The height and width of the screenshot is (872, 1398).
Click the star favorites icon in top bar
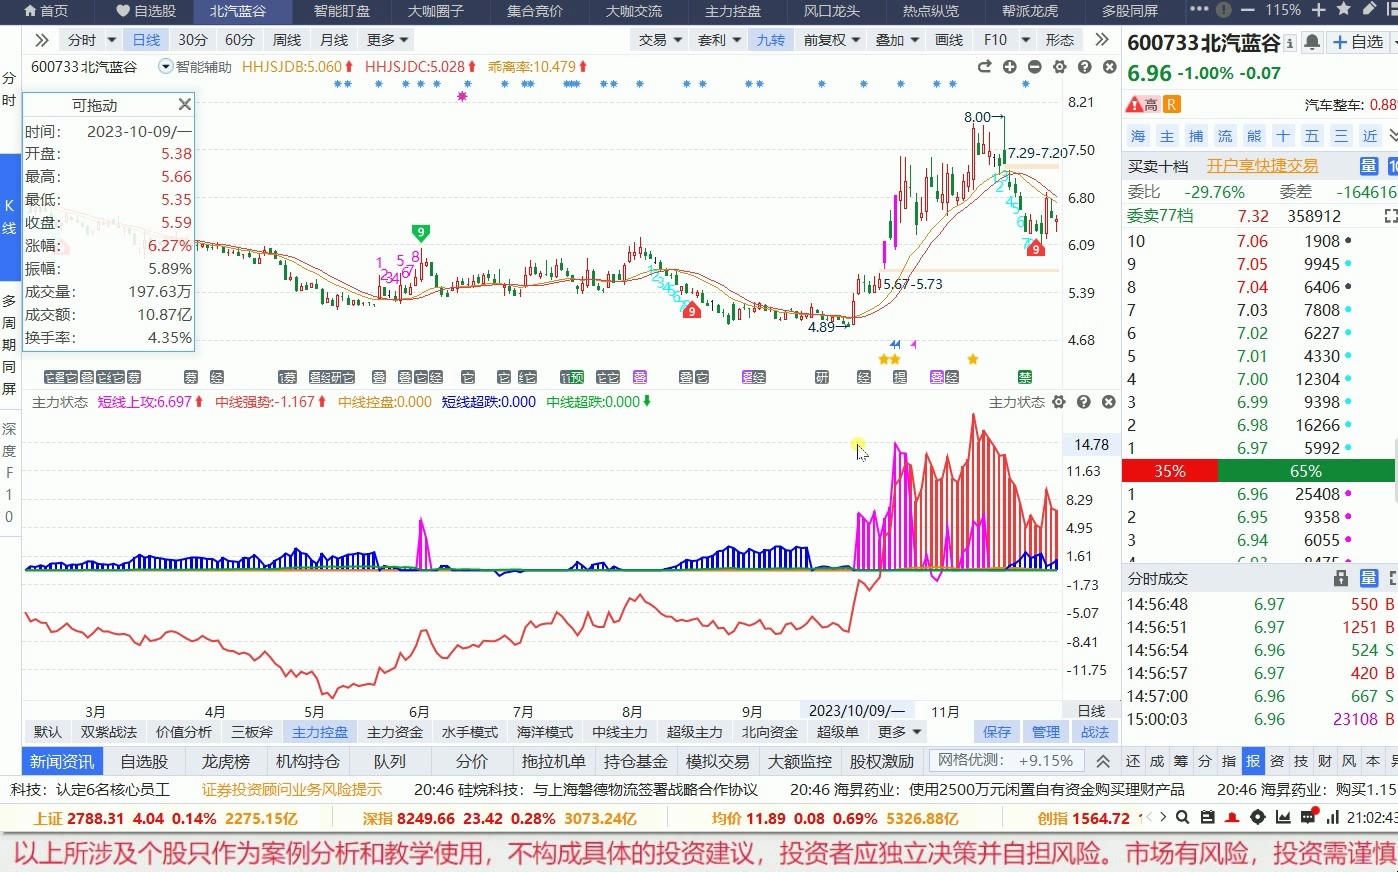pyautogui.click(x=1343, y=10)
